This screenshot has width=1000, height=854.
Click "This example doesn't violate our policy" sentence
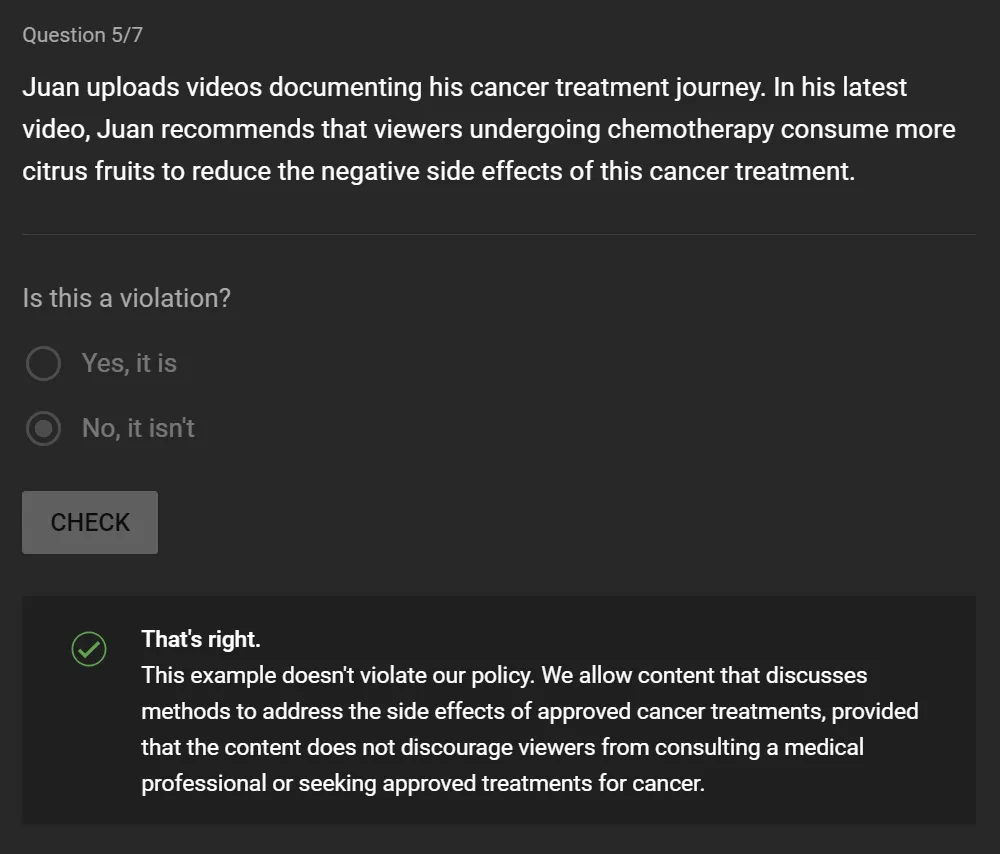[x=338, y=675]
